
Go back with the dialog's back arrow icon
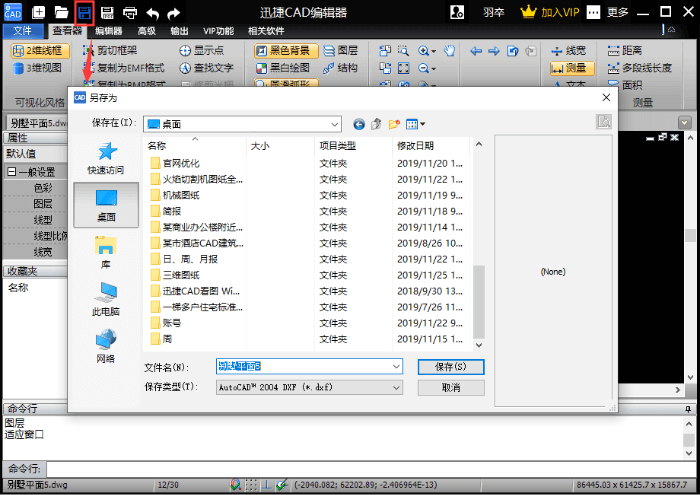[359, 124]
